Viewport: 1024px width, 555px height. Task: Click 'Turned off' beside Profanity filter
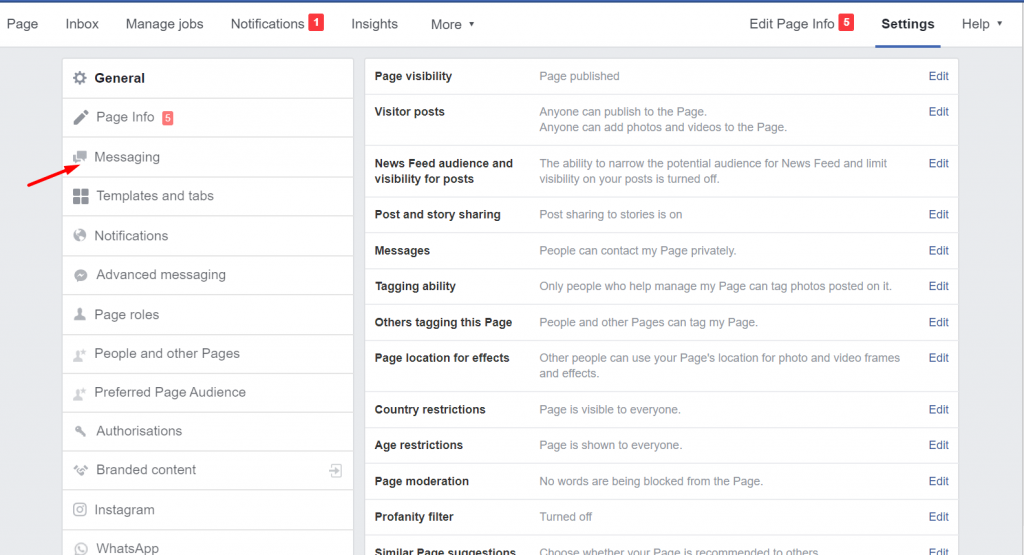tap(566, 516)
